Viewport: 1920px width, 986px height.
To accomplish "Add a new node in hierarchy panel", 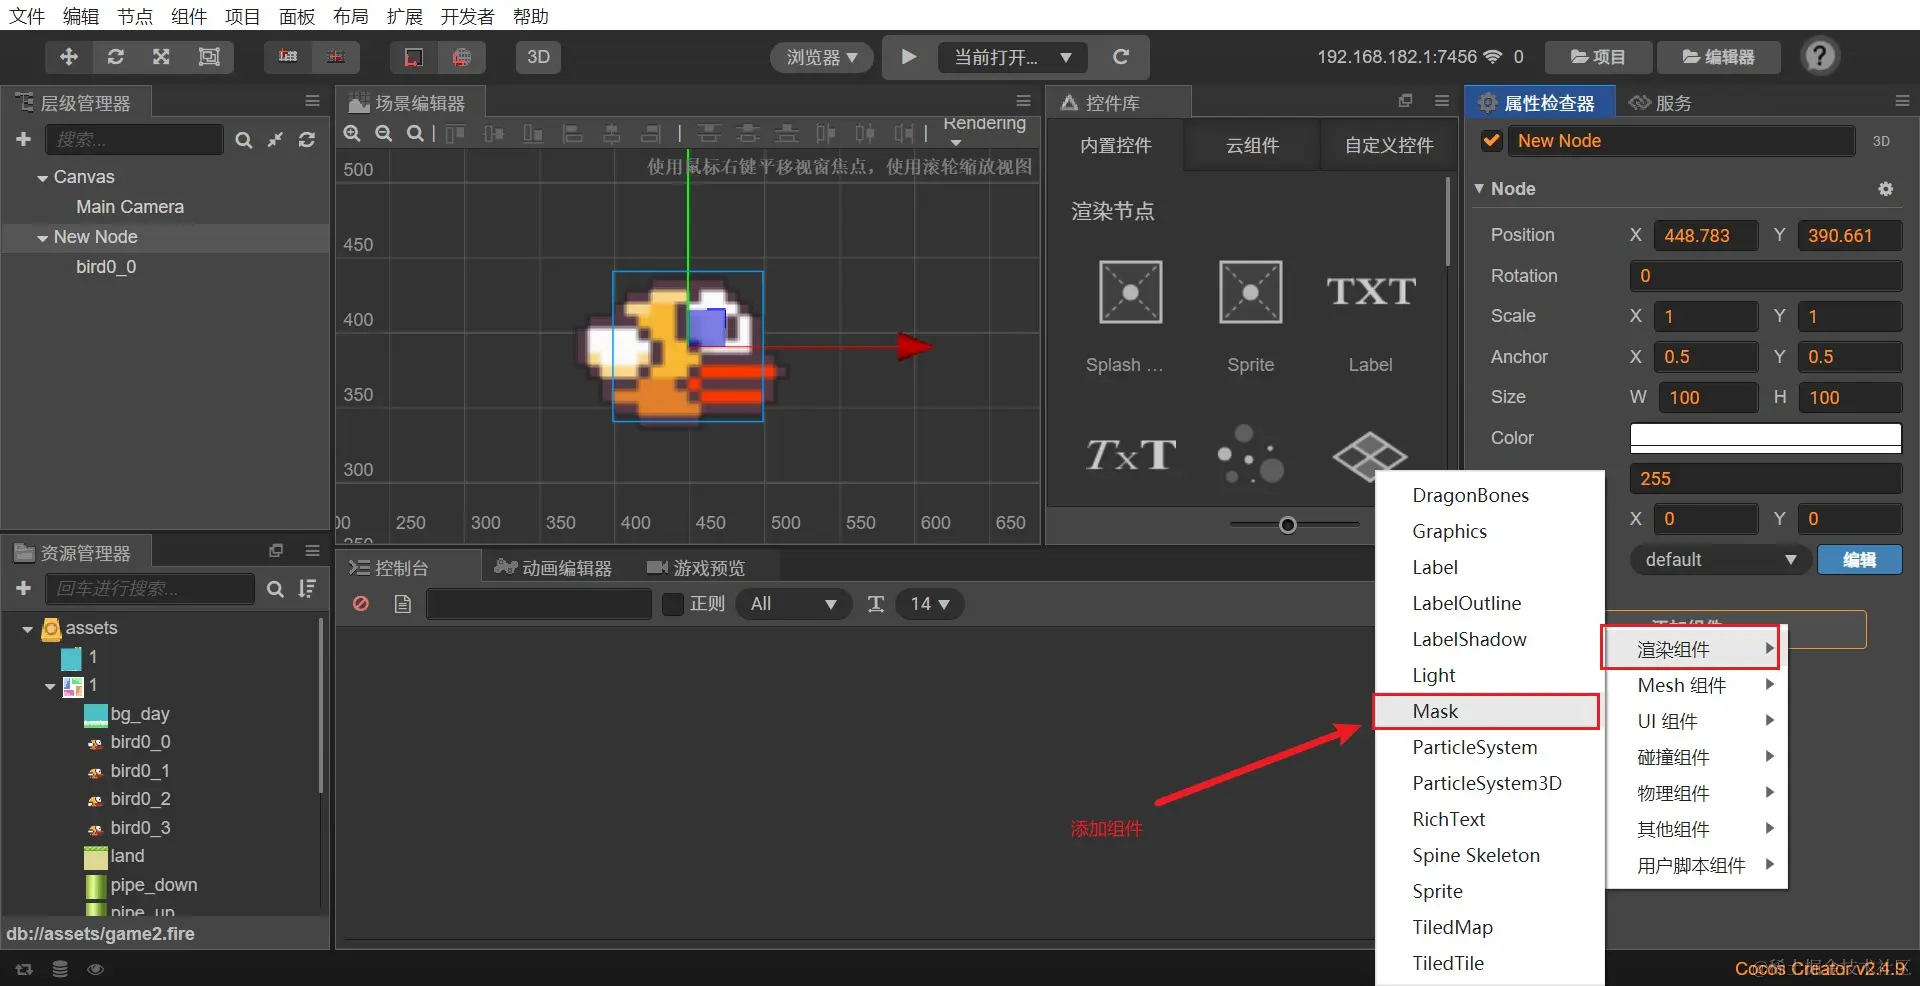I will coord(24,139).
